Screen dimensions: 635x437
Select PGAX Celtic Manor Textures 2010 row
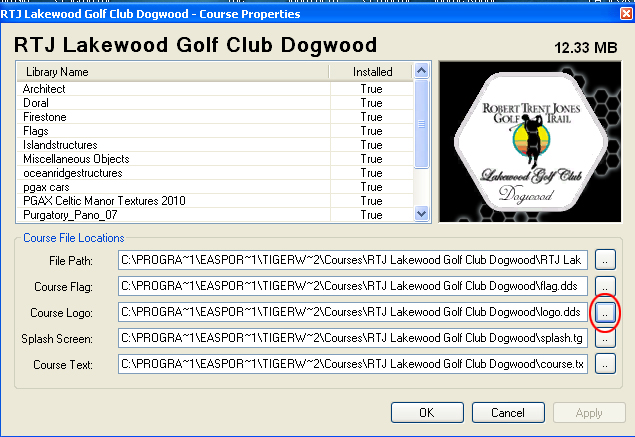point(215,201)
